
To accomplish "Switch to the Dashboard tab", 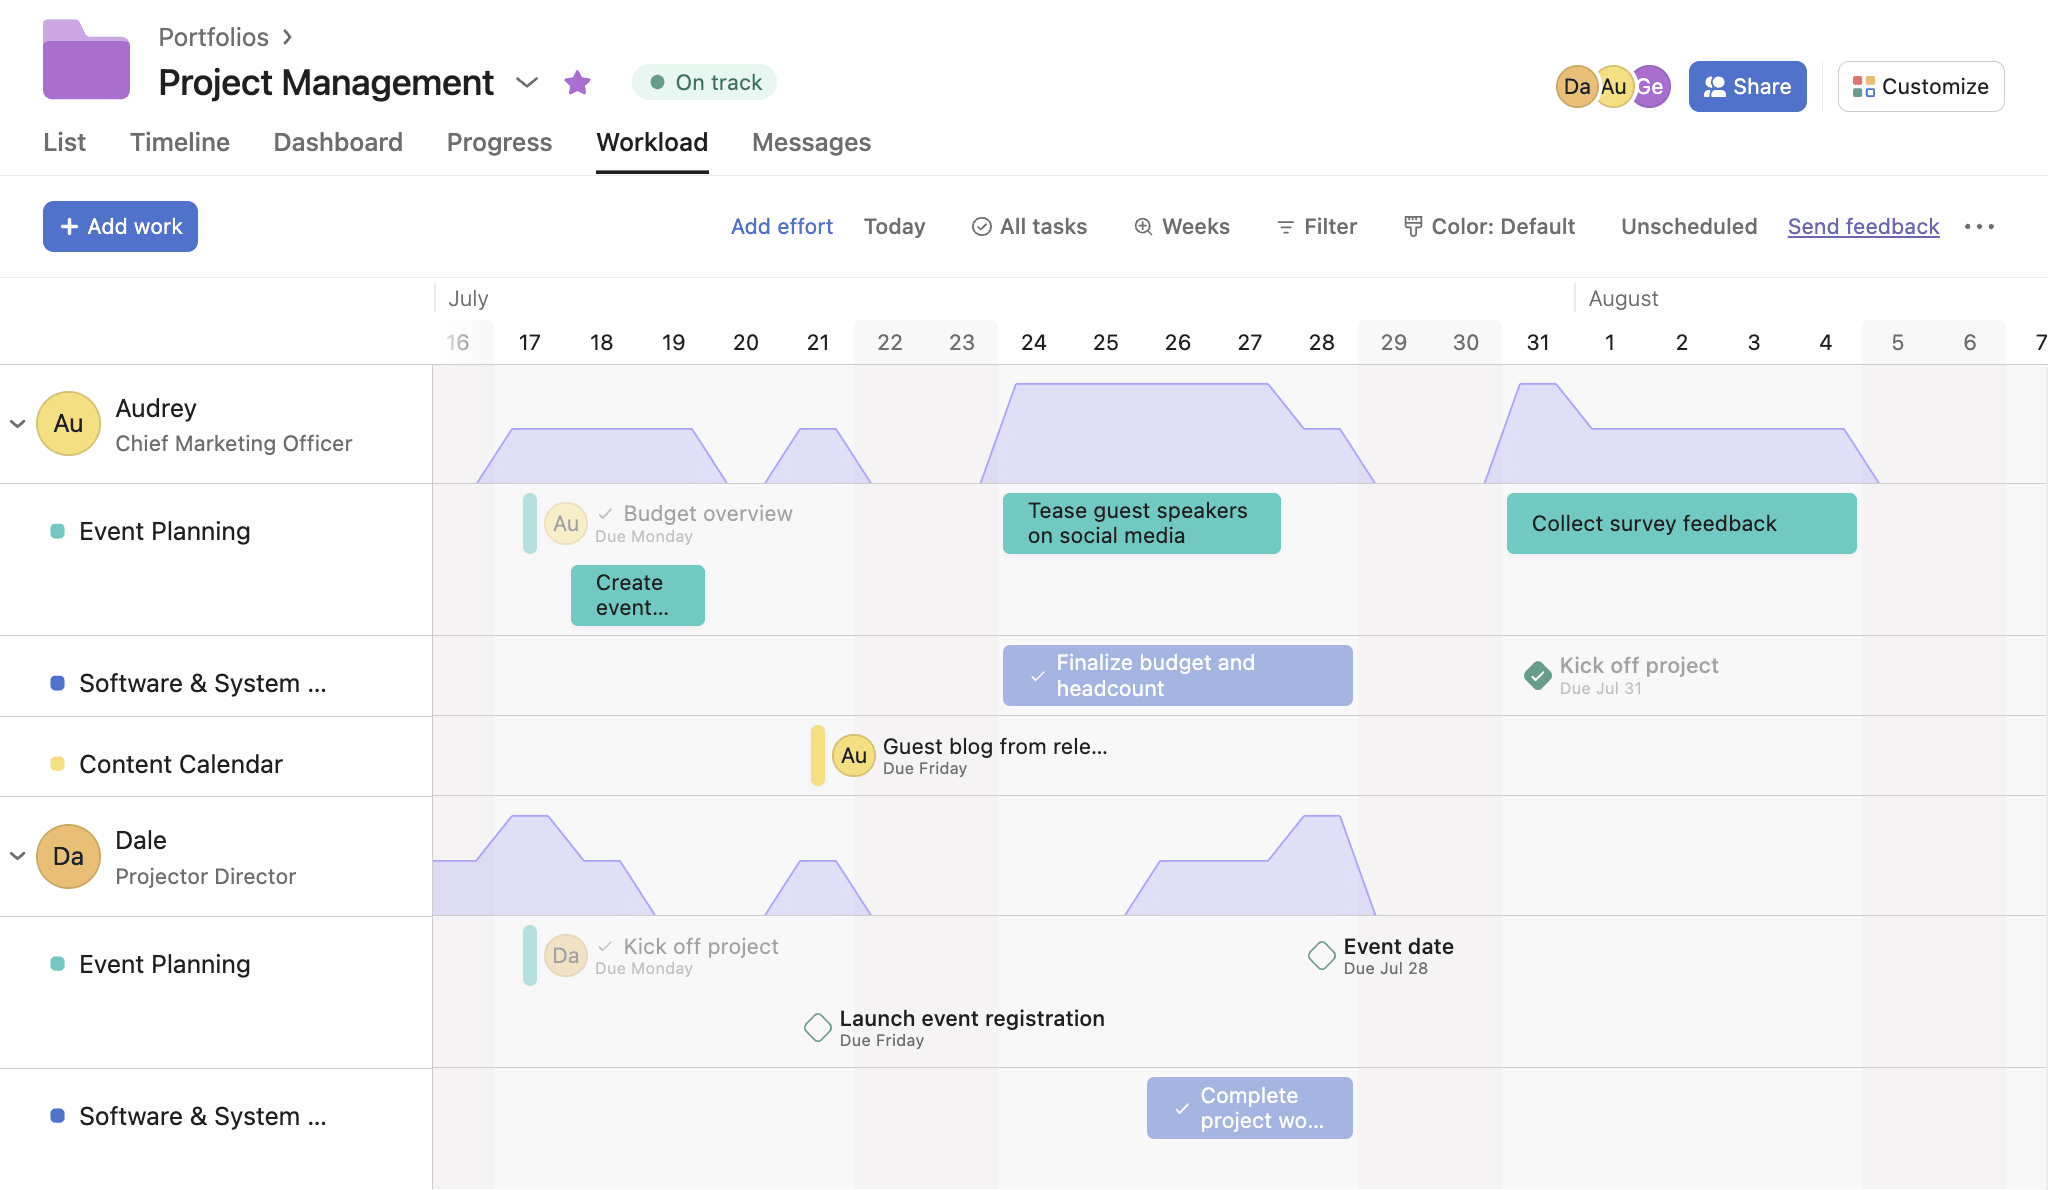I will click(337, 140).
